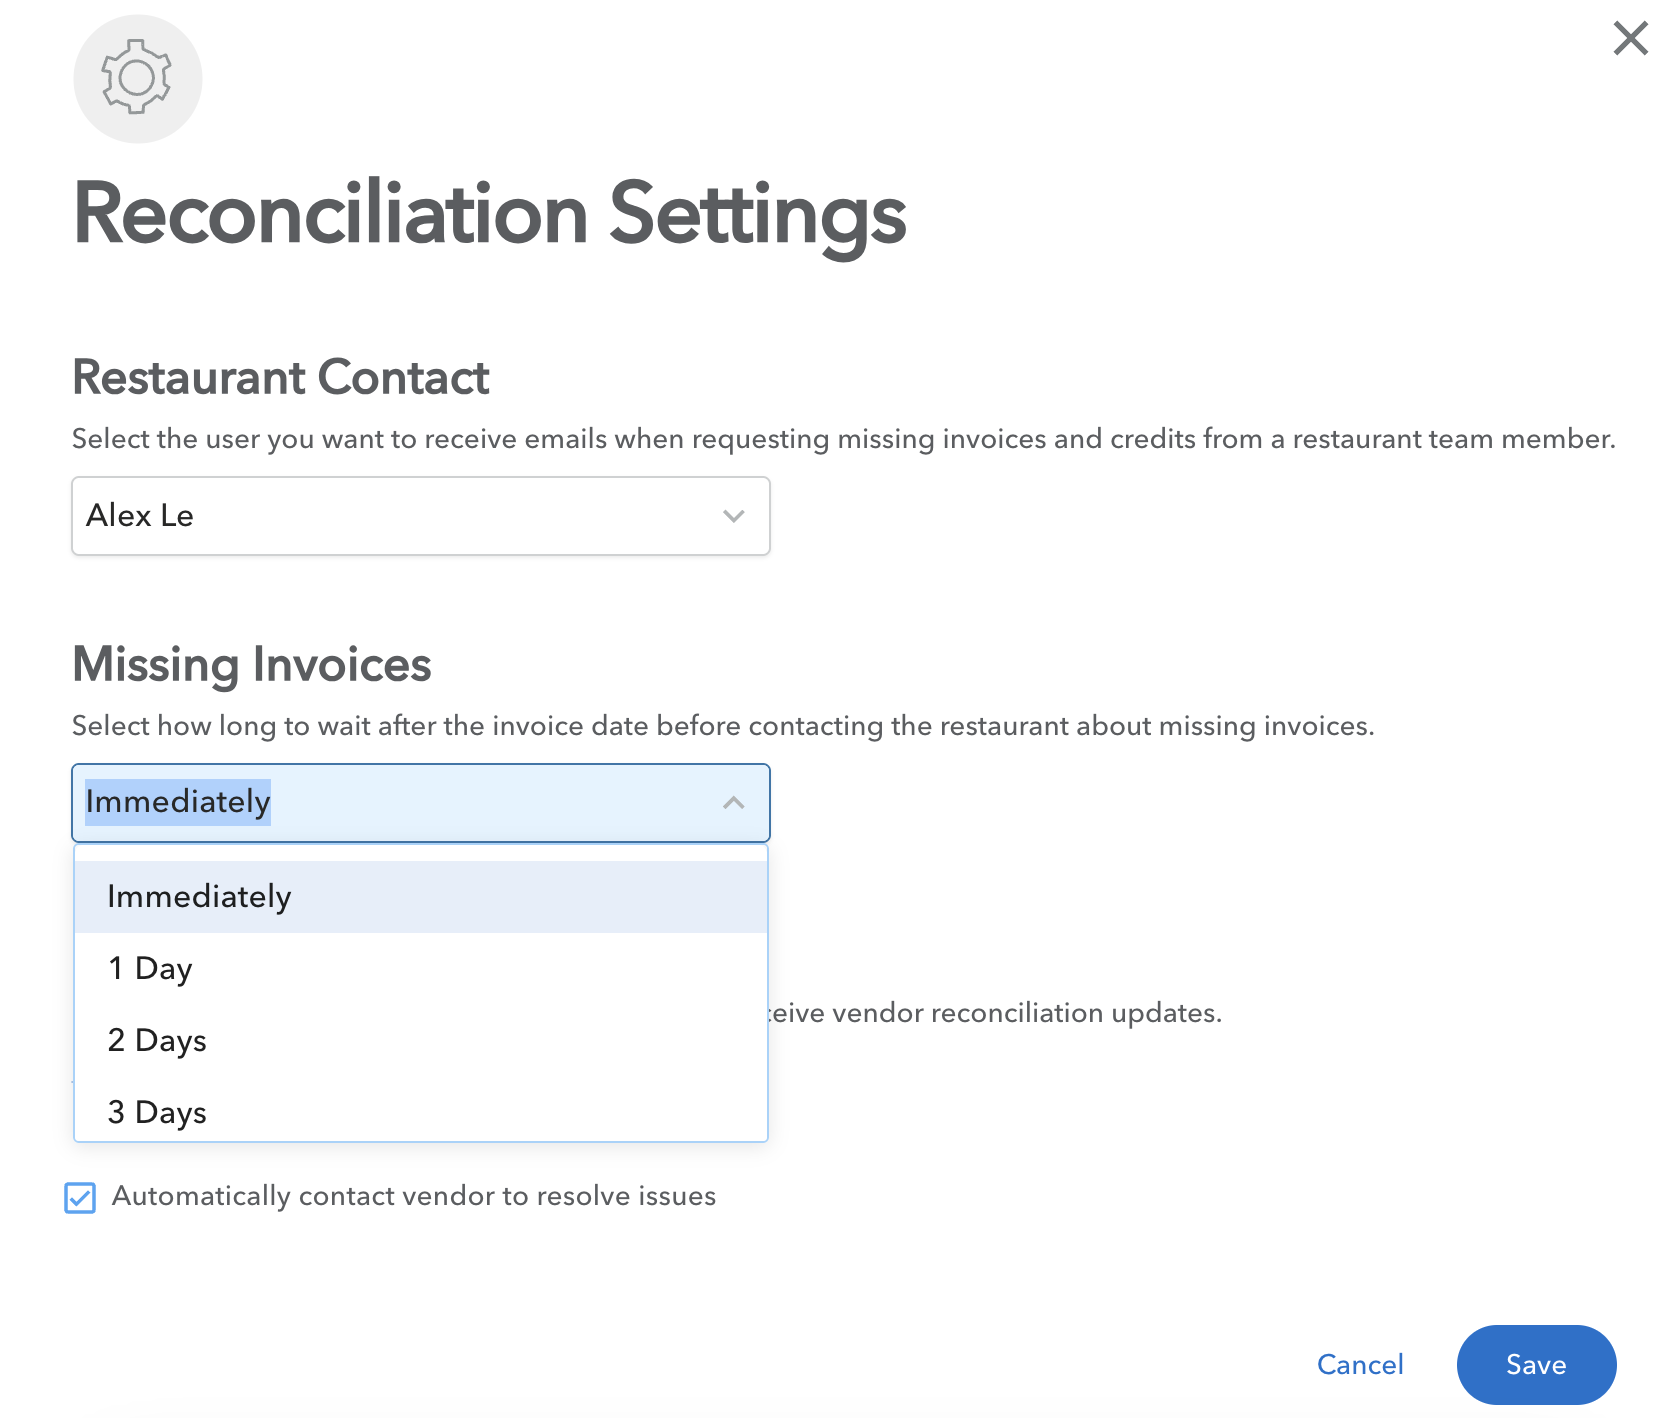
Task: Click the vendor contact checkbox label
Action: 413,1196
